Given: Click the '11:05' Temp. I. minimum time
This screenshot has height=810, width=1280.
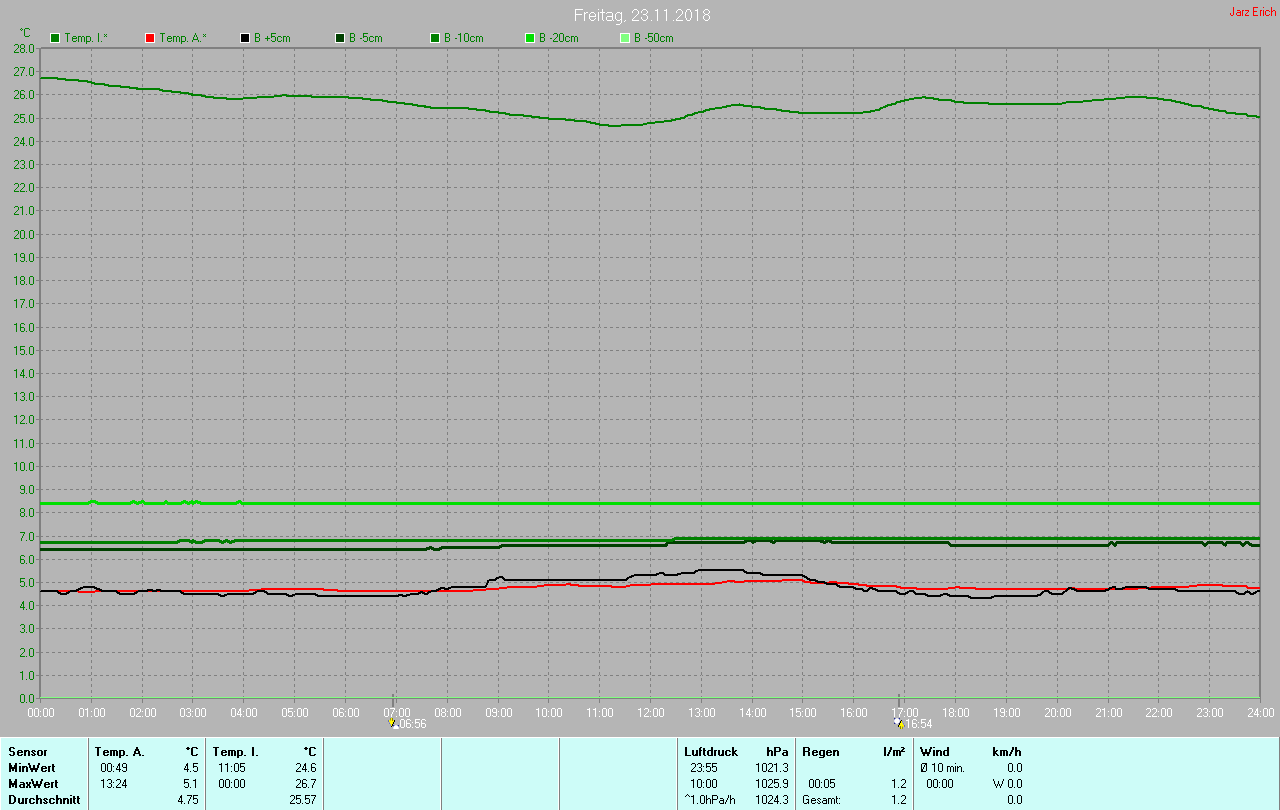Looking at the screenshot, I should (231, 768).
